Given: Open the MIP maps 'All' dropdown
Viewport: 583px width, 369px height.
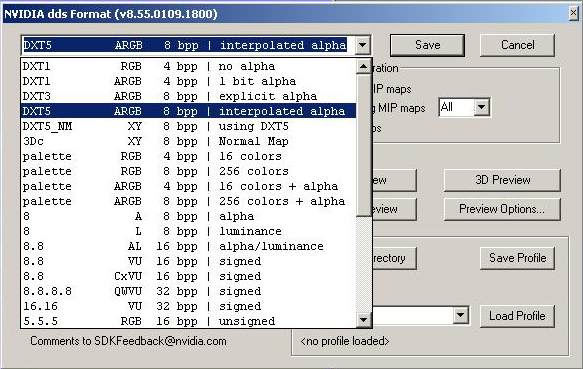Looking at the screenshot, I should (482, 107).
